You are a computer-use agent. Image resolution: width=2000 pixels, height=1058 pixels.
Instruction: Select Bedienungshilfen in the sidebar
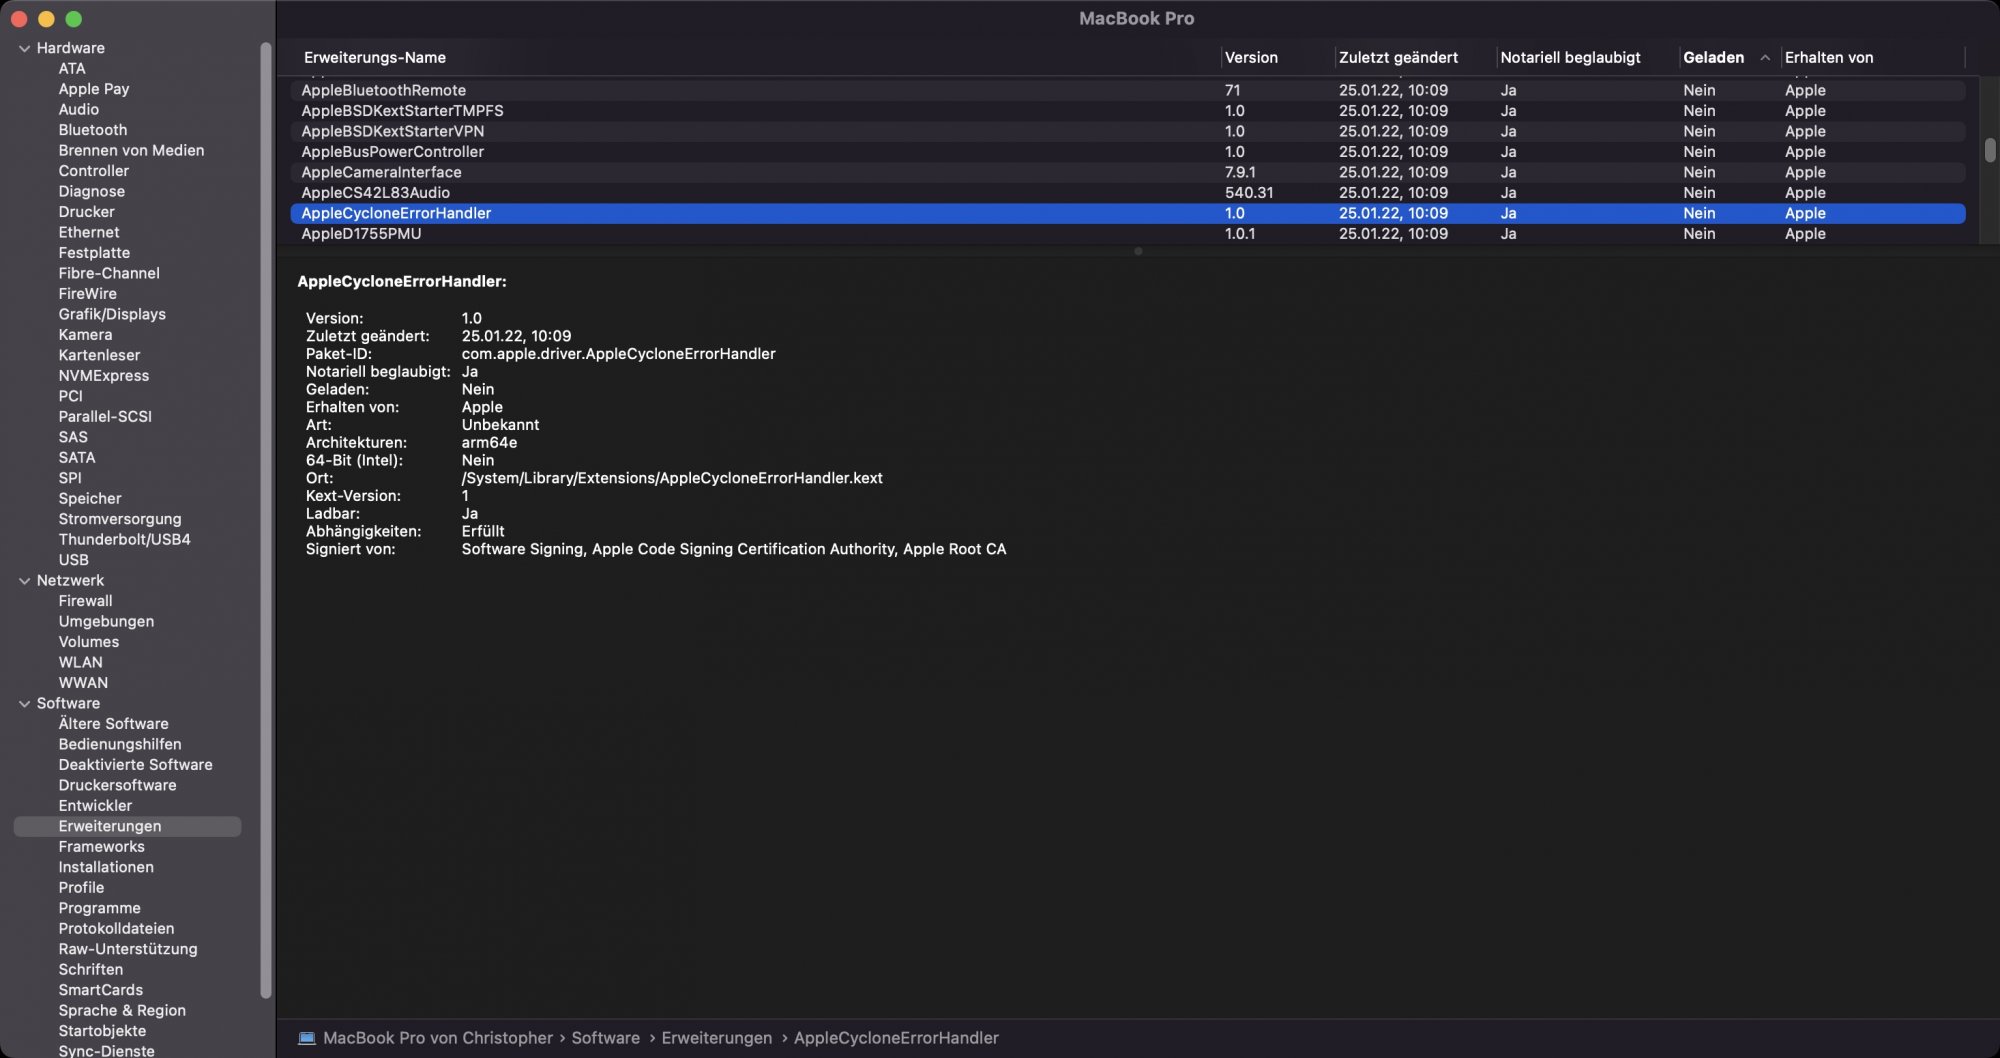(x=120, y=744)
